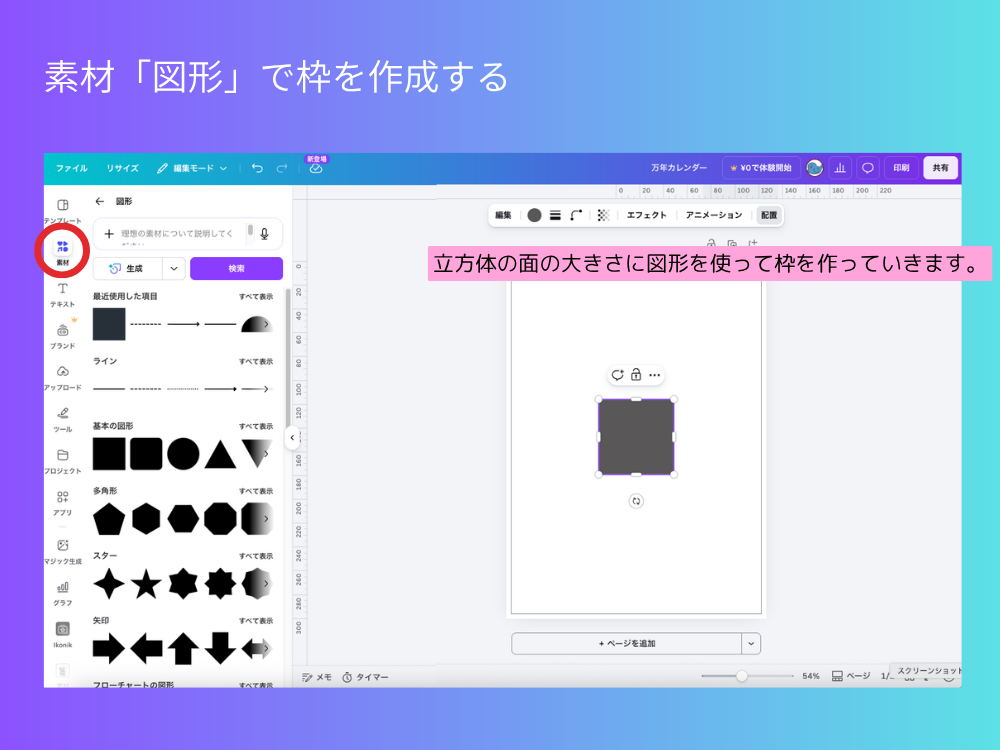The image size is (1000, 750).
Task: Open the ファイル menu
Action: [71, 168]
